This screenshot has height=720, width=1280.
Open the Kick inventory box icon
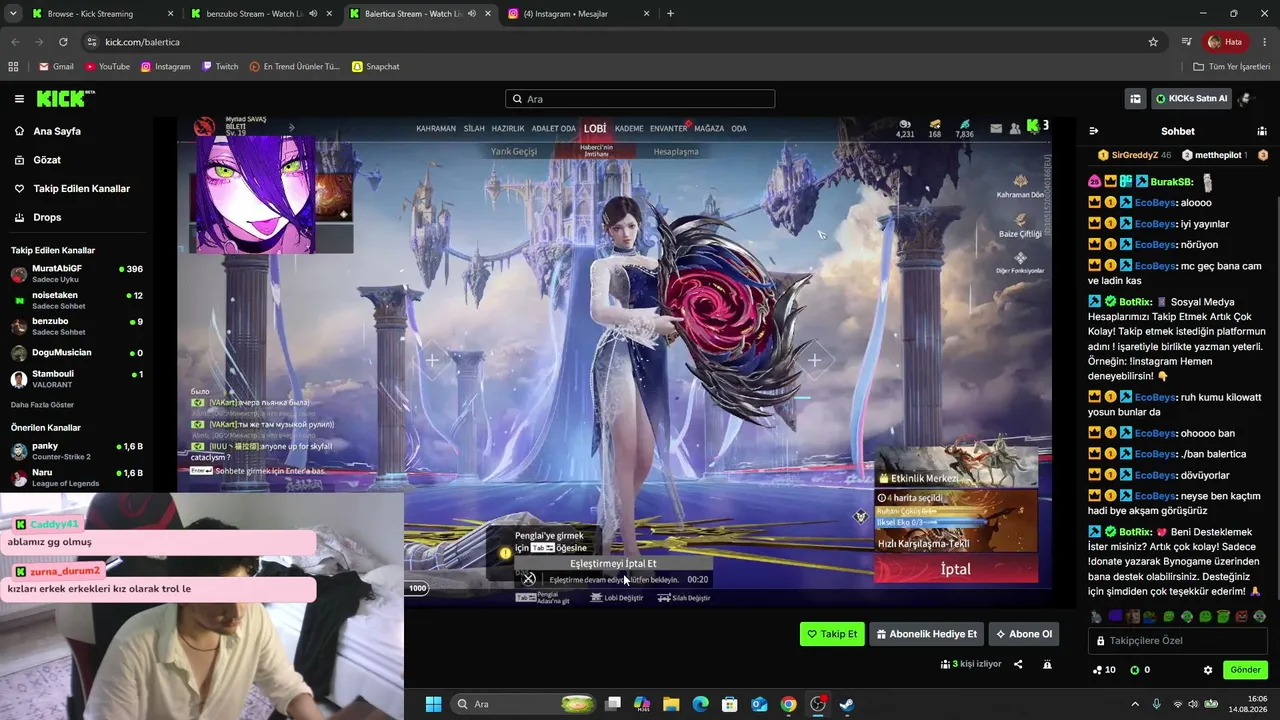click(x=1135, y=99)
